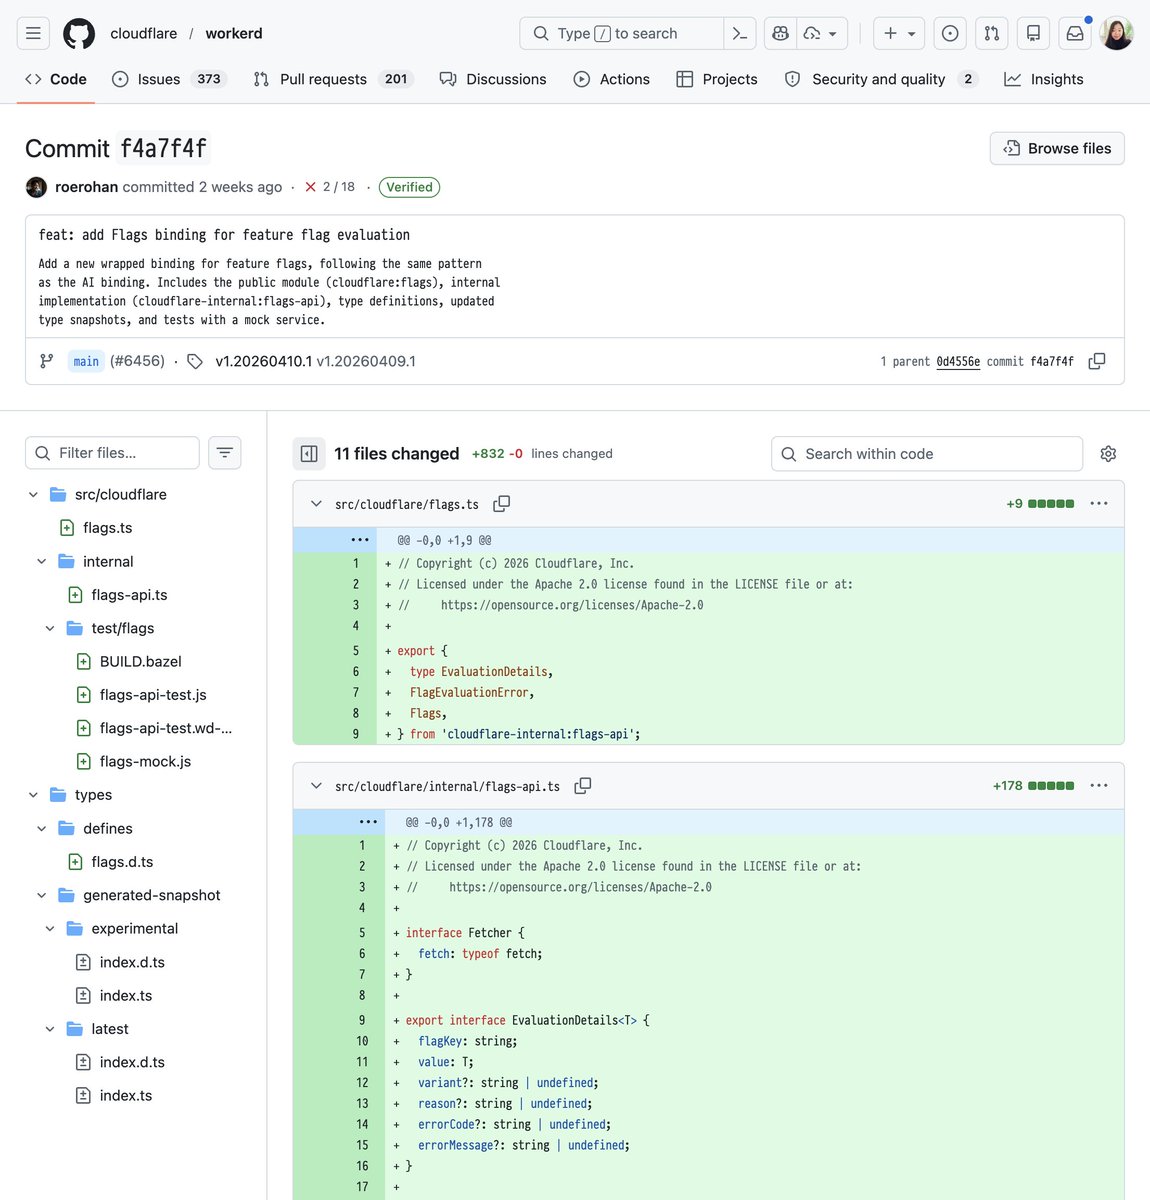Open index.d.ts under experimental folder

click(x=133, y=962)
